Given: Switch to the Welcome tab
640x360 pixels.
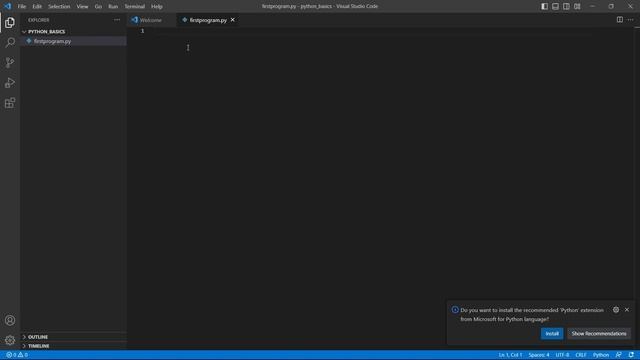Looking at the screenshot, I should [x=152, y=20].
